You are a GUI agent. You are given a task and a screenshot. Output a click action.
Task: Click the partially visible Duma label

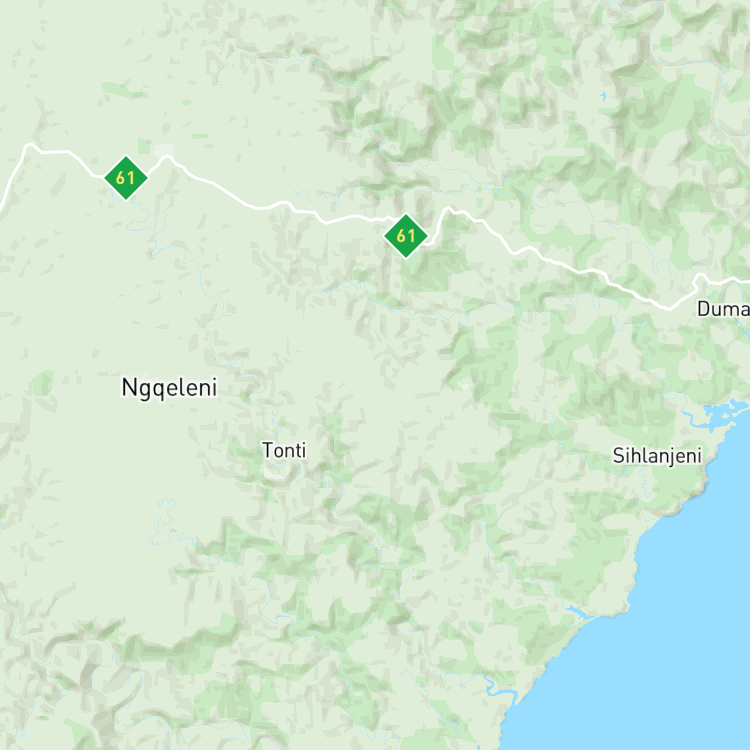click(723, 309)
